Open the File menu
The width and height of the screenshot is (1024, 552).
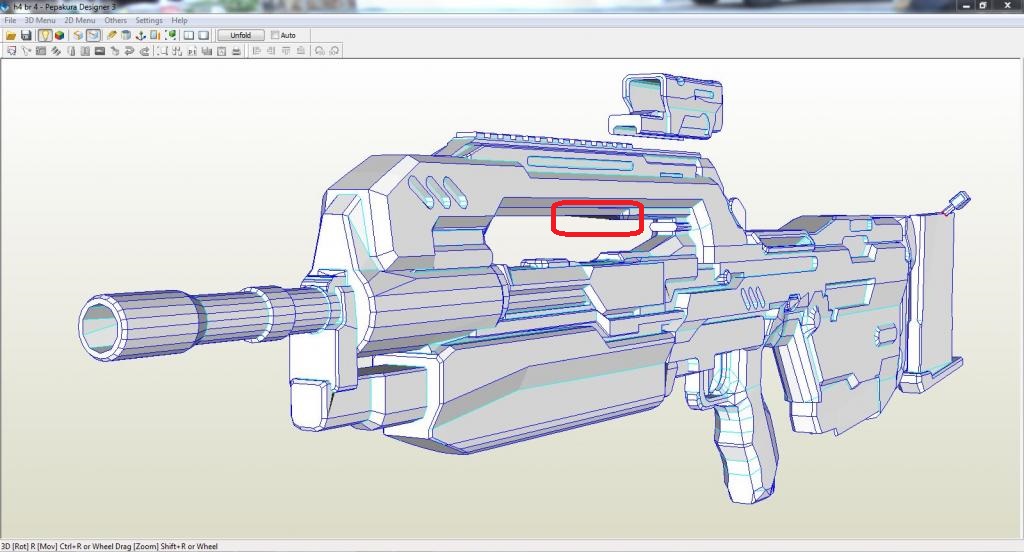coord(10,20)
